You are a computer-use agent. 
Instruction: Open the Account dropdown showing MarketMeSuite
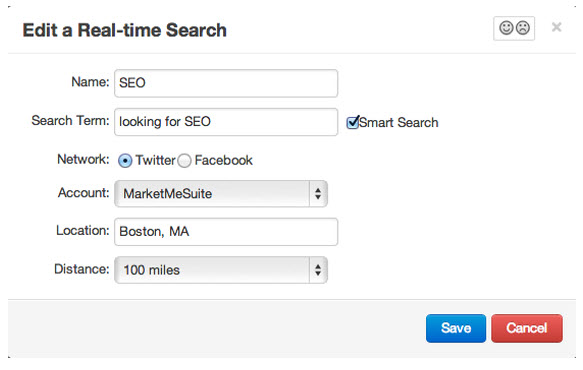[221, 194]
